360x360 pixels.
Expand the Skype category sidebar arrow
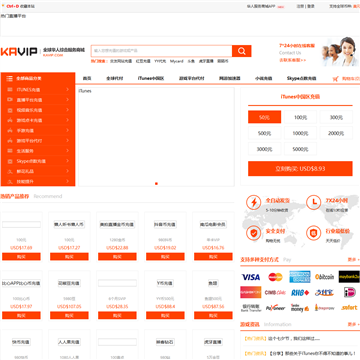tap(68, 161)
